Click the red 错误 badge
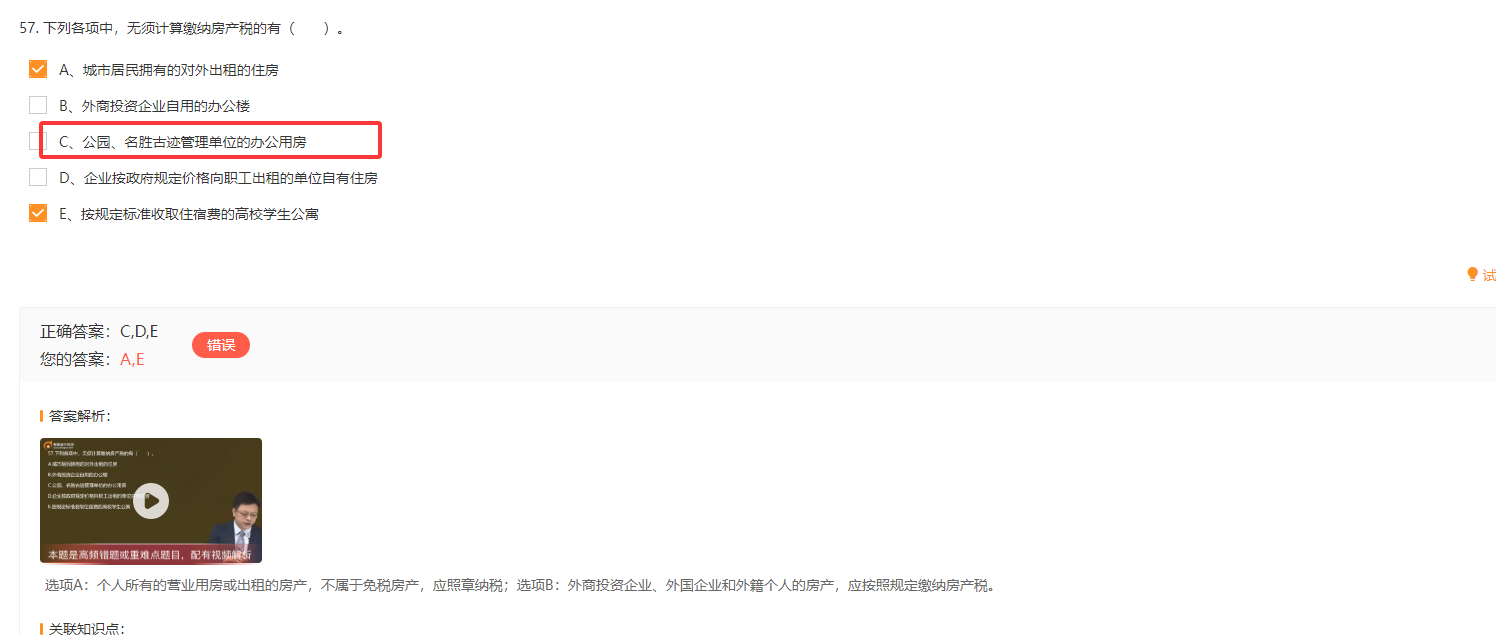Viewport: 1496px width, 636px height. tap(221, 345)
